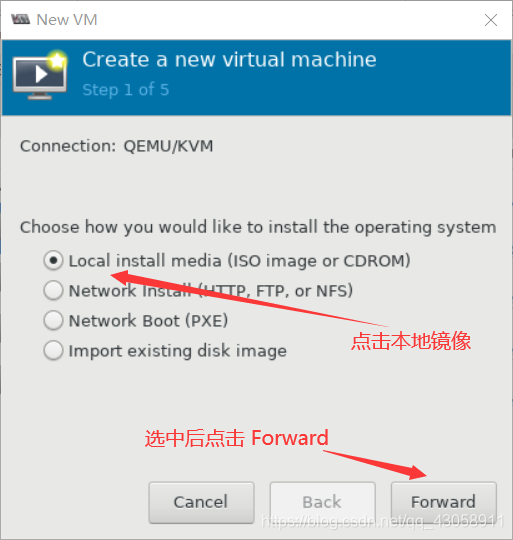
Task: Click the 'New VM' window title text
Action: pos(67,20)
